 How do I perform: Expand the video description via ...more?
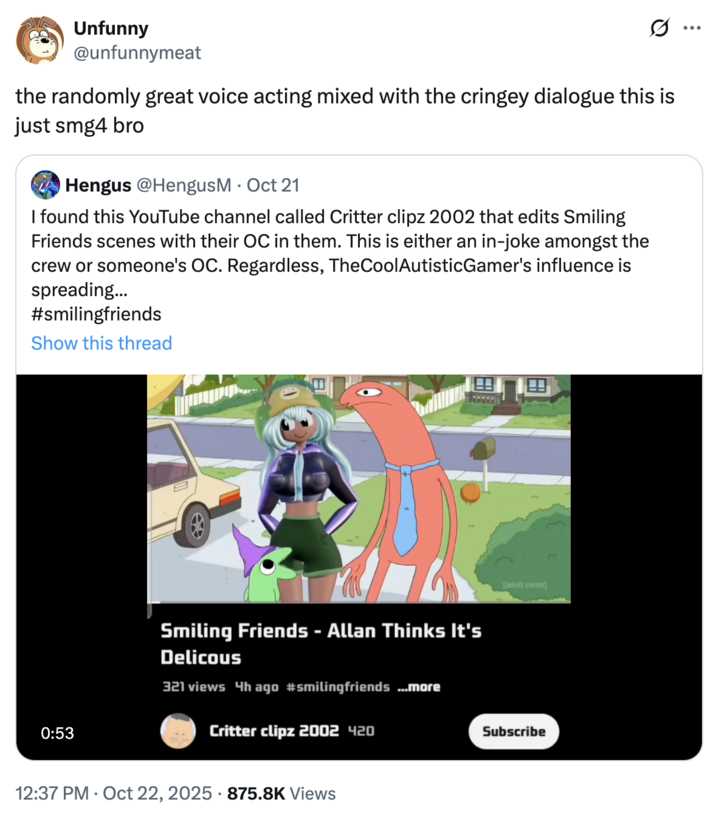(x=418, y=686)
